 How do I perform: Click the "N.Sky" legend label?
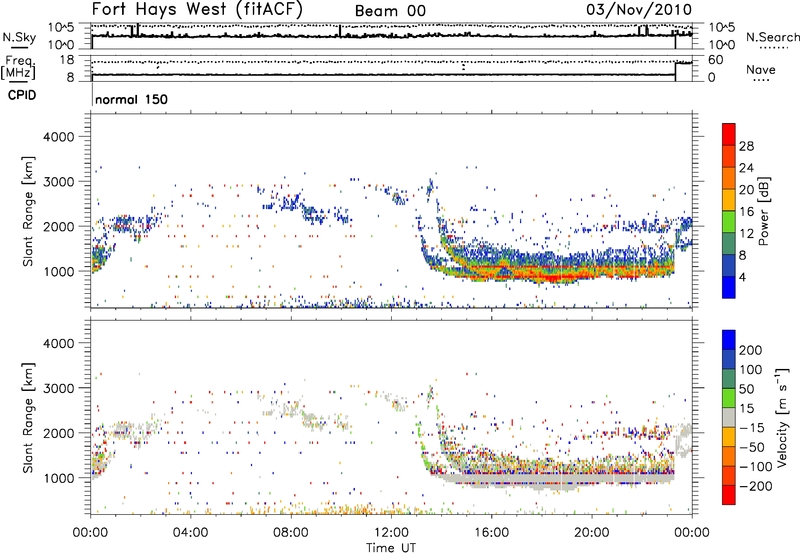click(x=19, y=37)
